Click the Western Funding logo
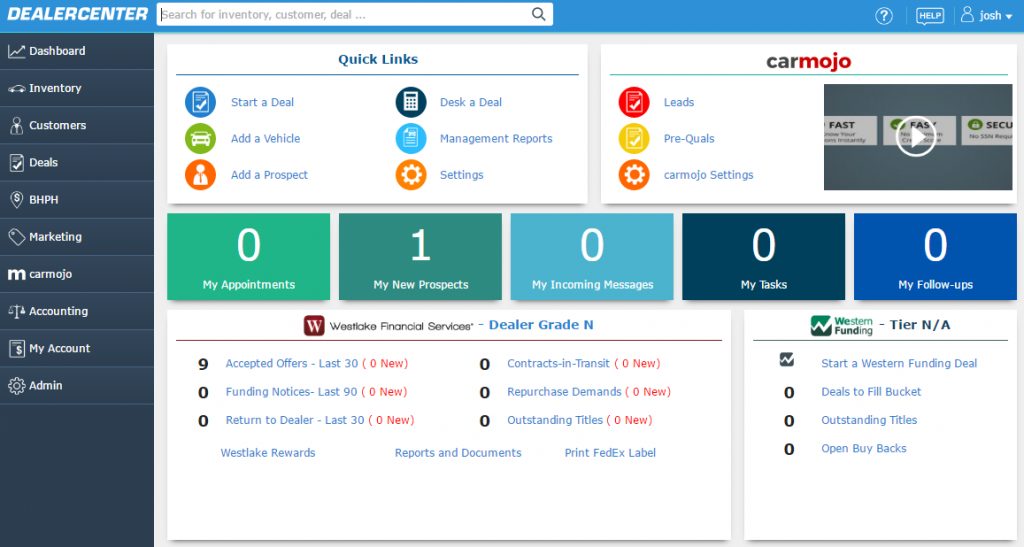This screenshot has height=547, width=1024. [841, 325]
